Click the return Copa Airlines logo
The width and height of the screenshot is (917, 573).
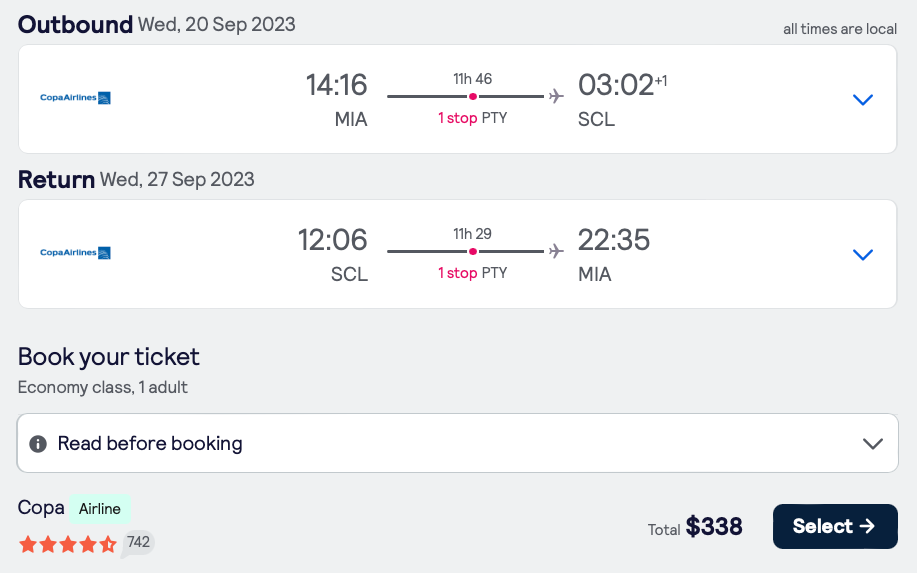(75, 253)
